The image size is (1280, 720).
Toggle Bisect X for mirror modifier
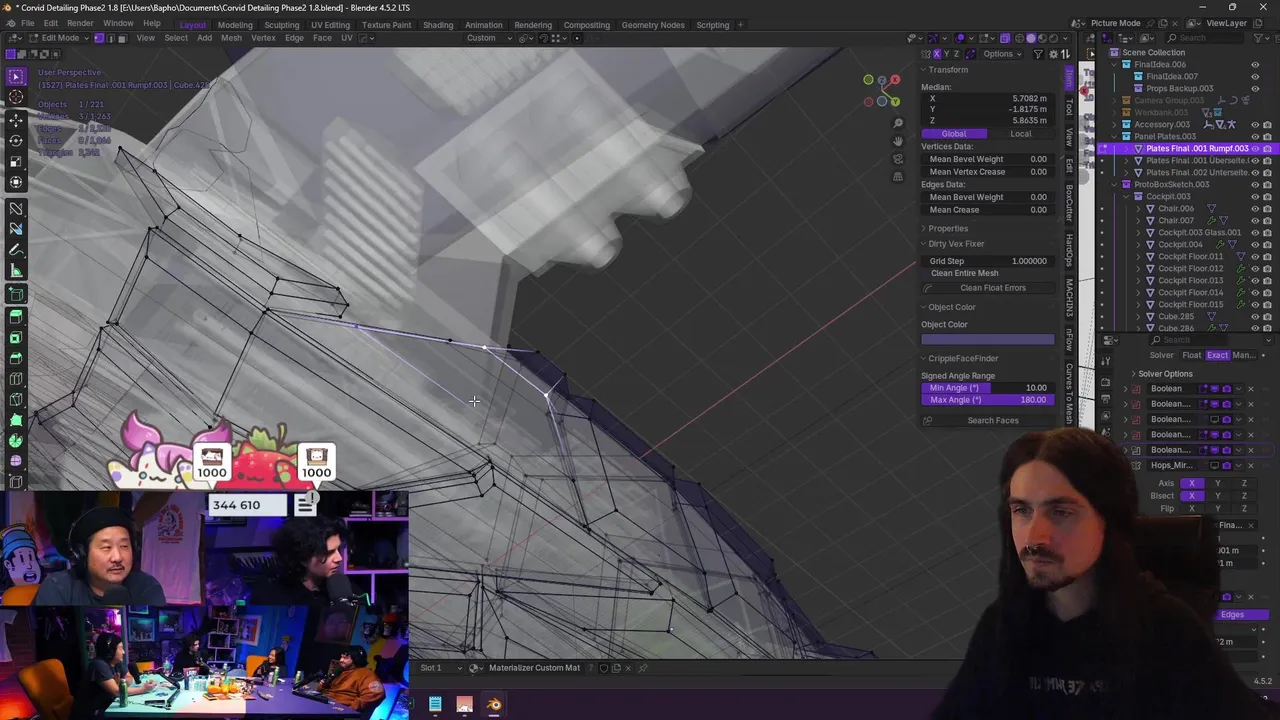tap(1191, 496)
